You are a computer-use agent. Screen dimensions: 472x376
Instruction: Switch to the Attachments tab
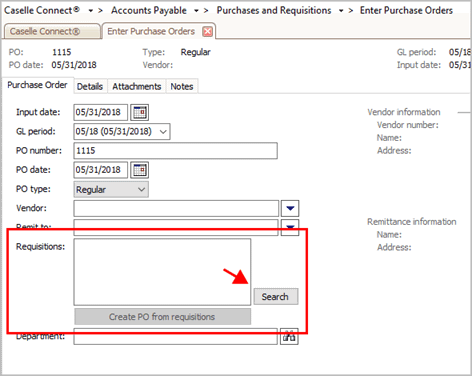[x=137, y=87]
